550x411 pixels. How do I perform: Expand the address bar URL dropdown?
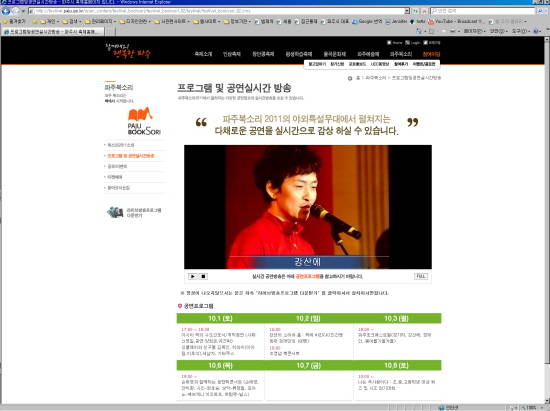(407, 11)
